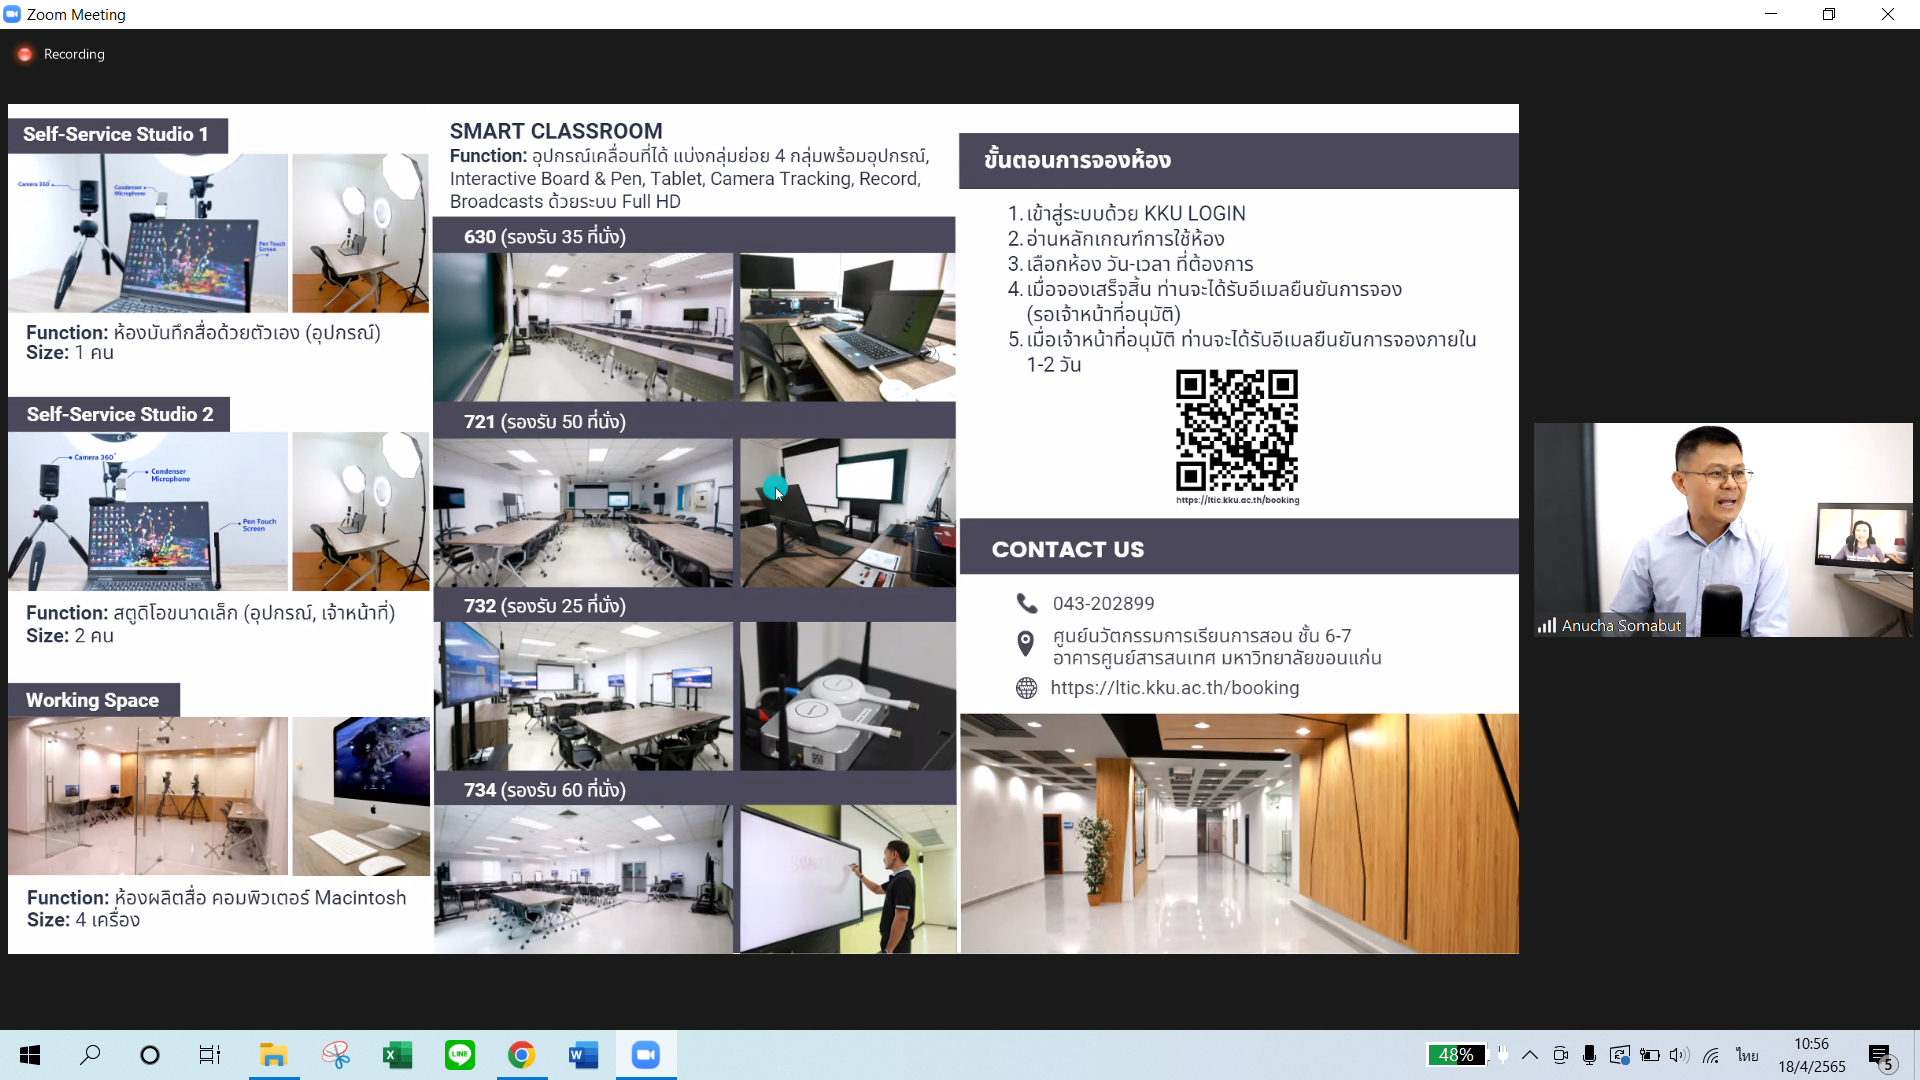The image size is (1920, 1080).
Task: Open the Windows Start menu
Action: [30, 1055]
